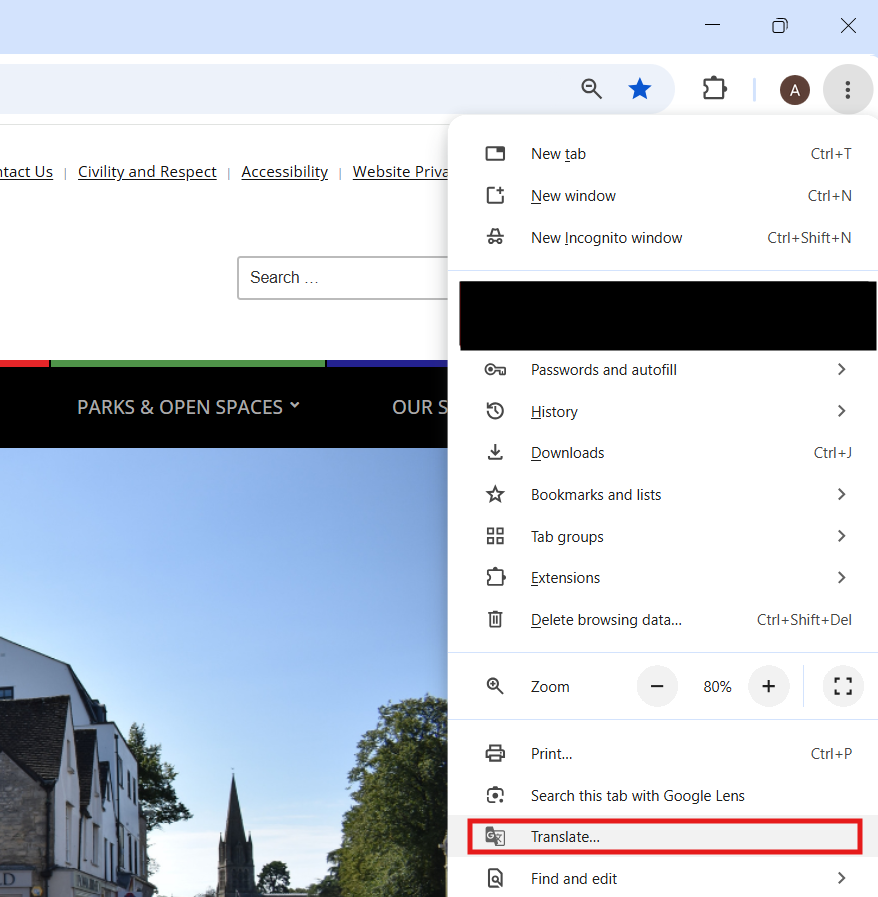The width and height of the screenshot is (878, 897).
Task: Choose Translate from the menu
Action: tap(665, 836)
